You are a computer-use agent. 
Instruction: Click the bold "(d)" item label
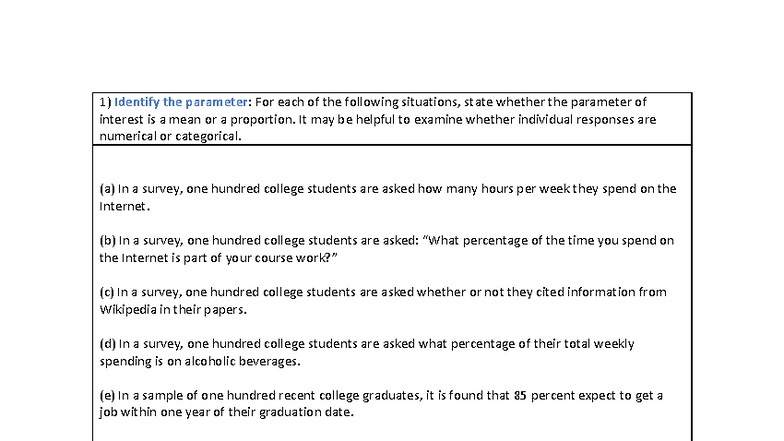tap(107, 344)
